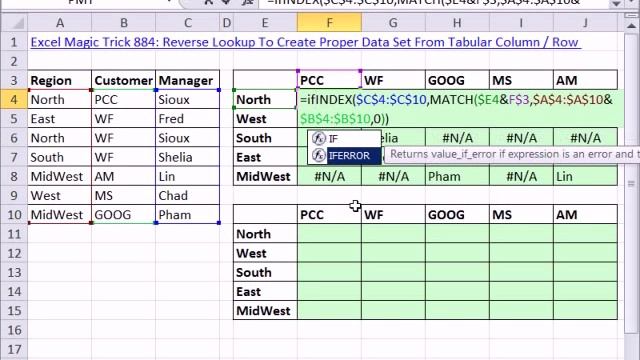Select highlighted column F header
The height and width of the screenshot is (360, 640).
click(329, 23)
